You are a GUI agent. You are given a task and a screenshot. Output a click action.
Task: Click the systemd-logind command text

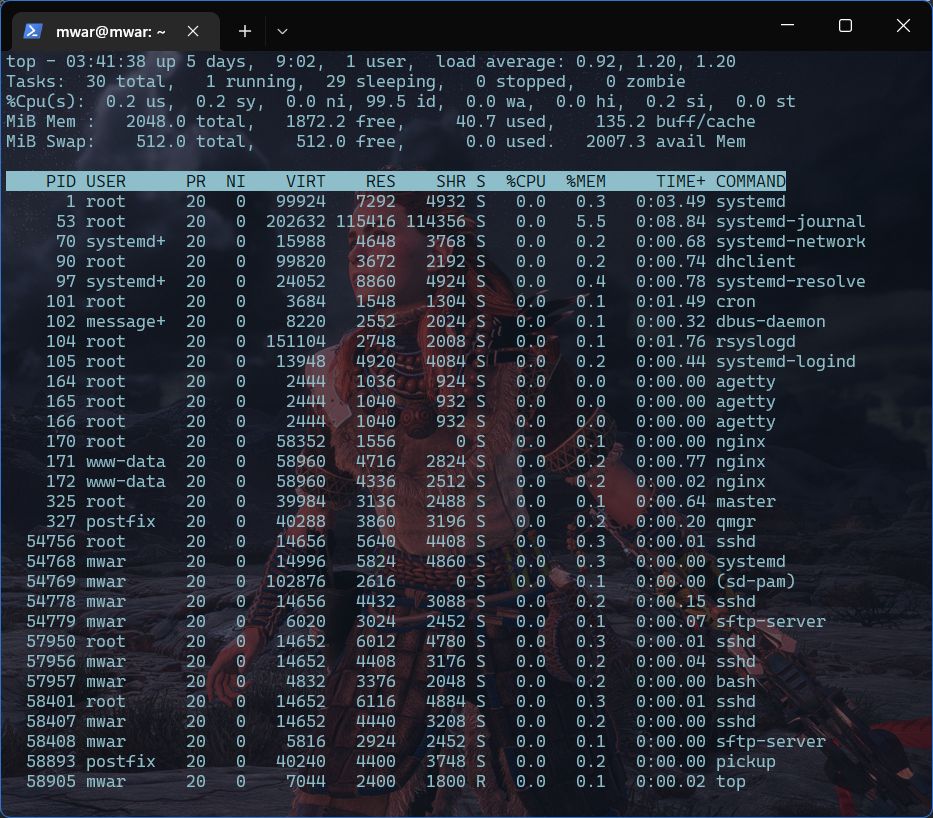click(785, 361)
